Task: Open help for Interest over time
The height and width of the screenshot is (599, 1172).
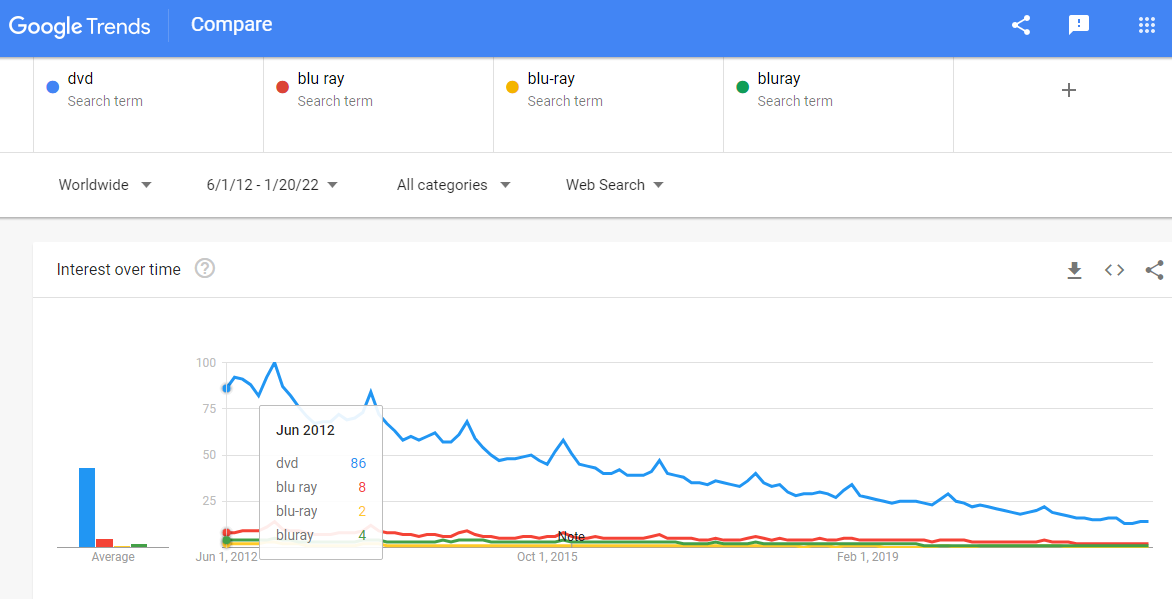Action: coord(205,269)
